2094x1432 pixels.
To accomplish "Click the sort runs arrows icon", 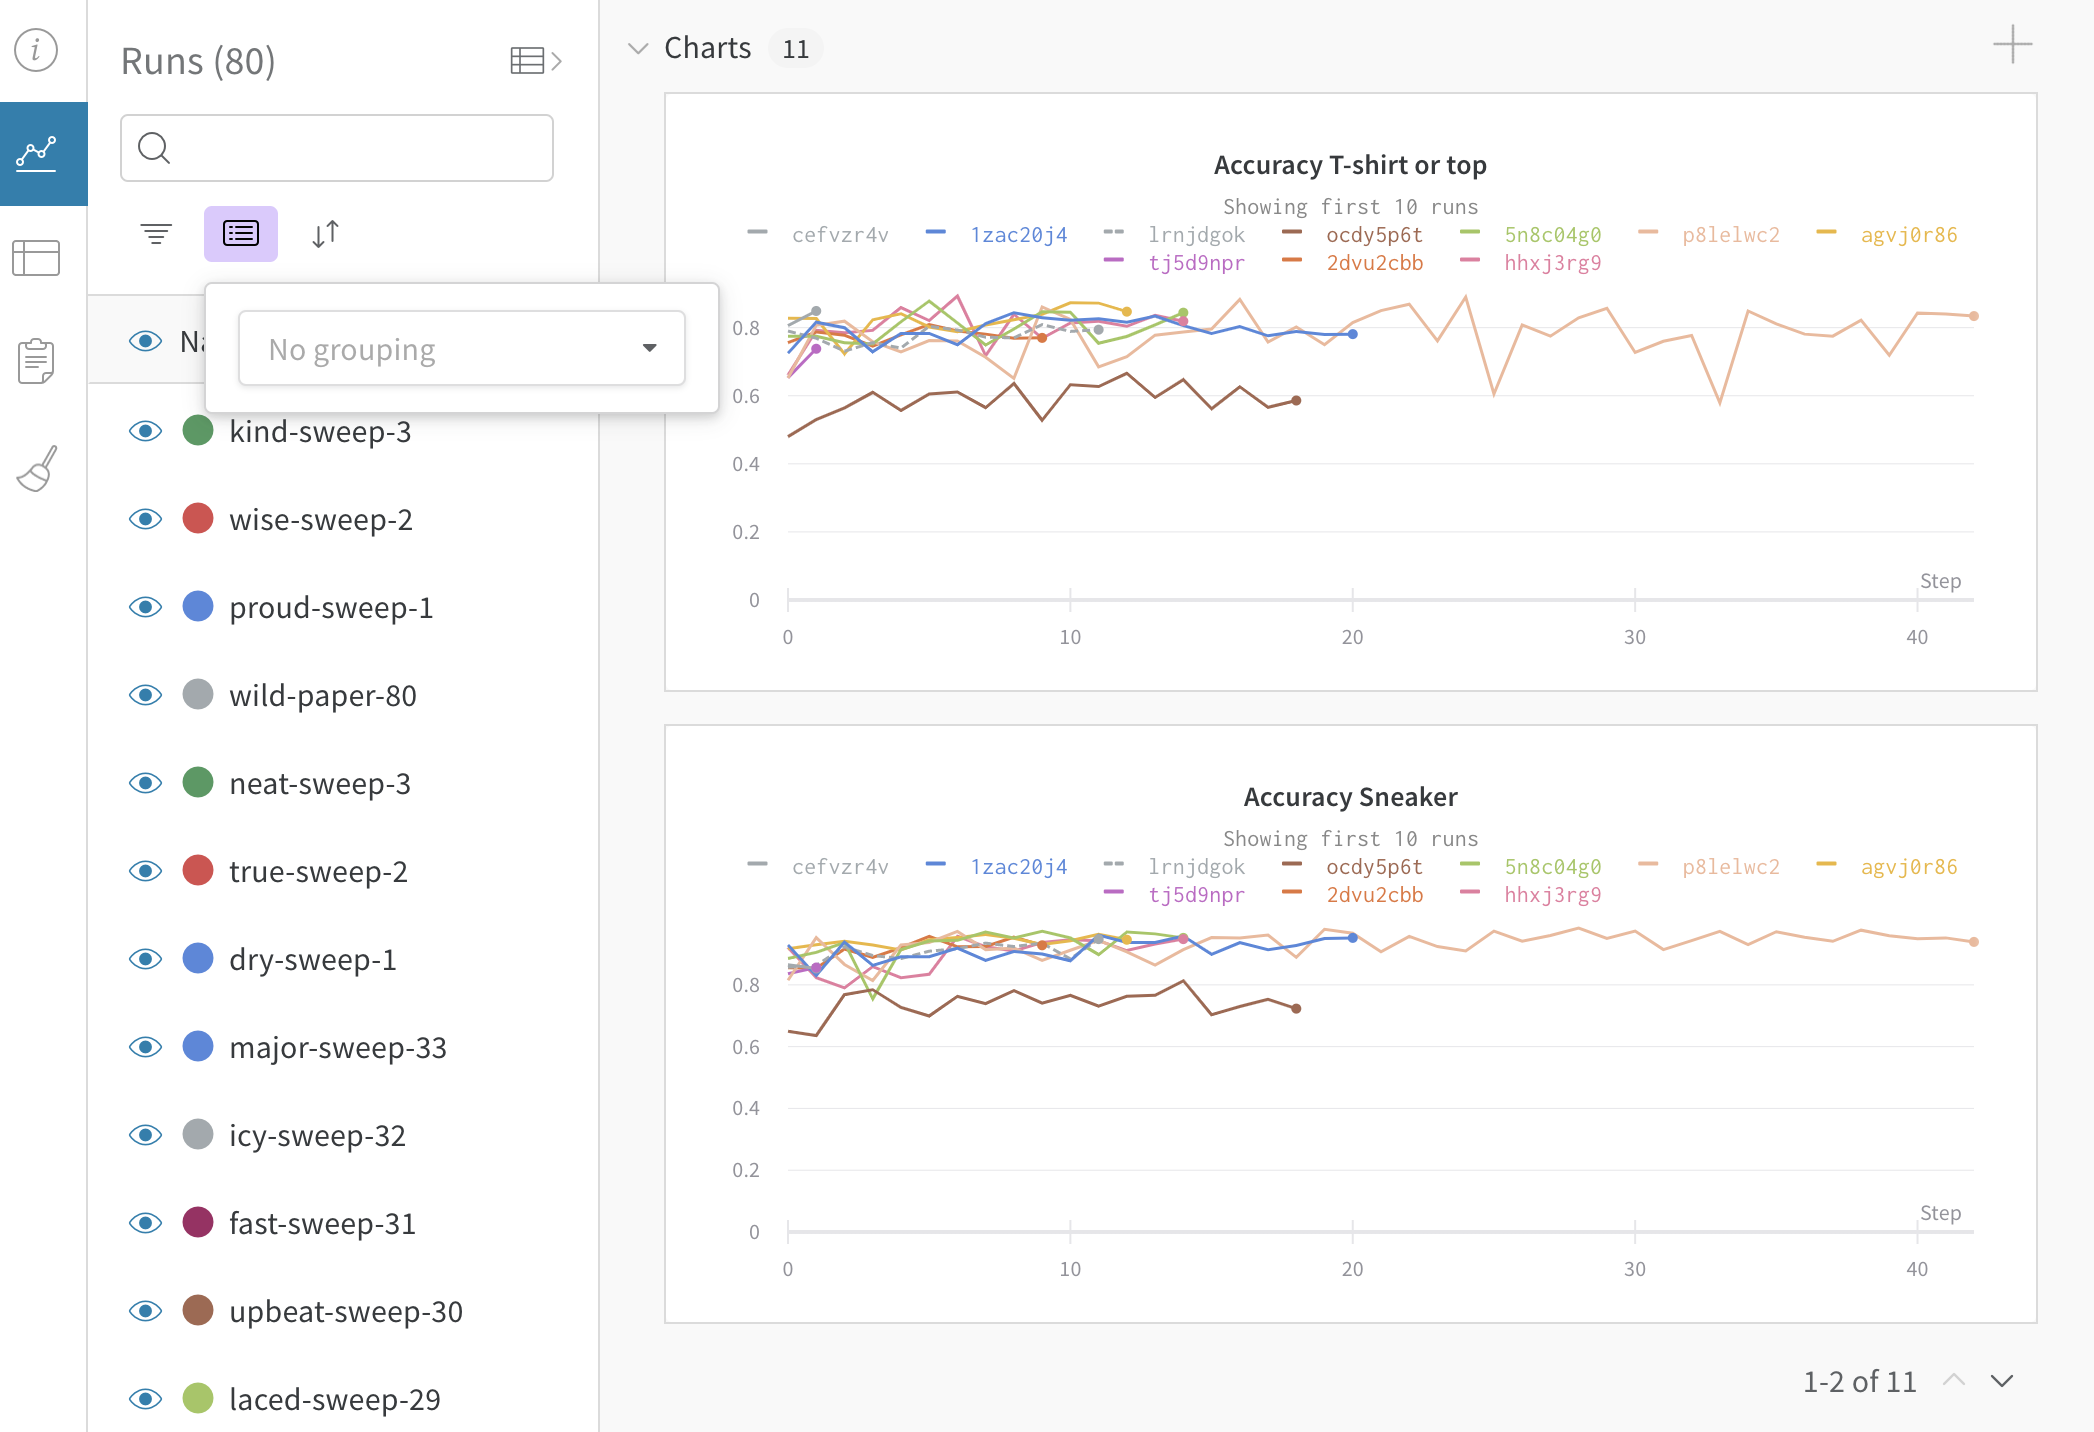I will (325, 234).
